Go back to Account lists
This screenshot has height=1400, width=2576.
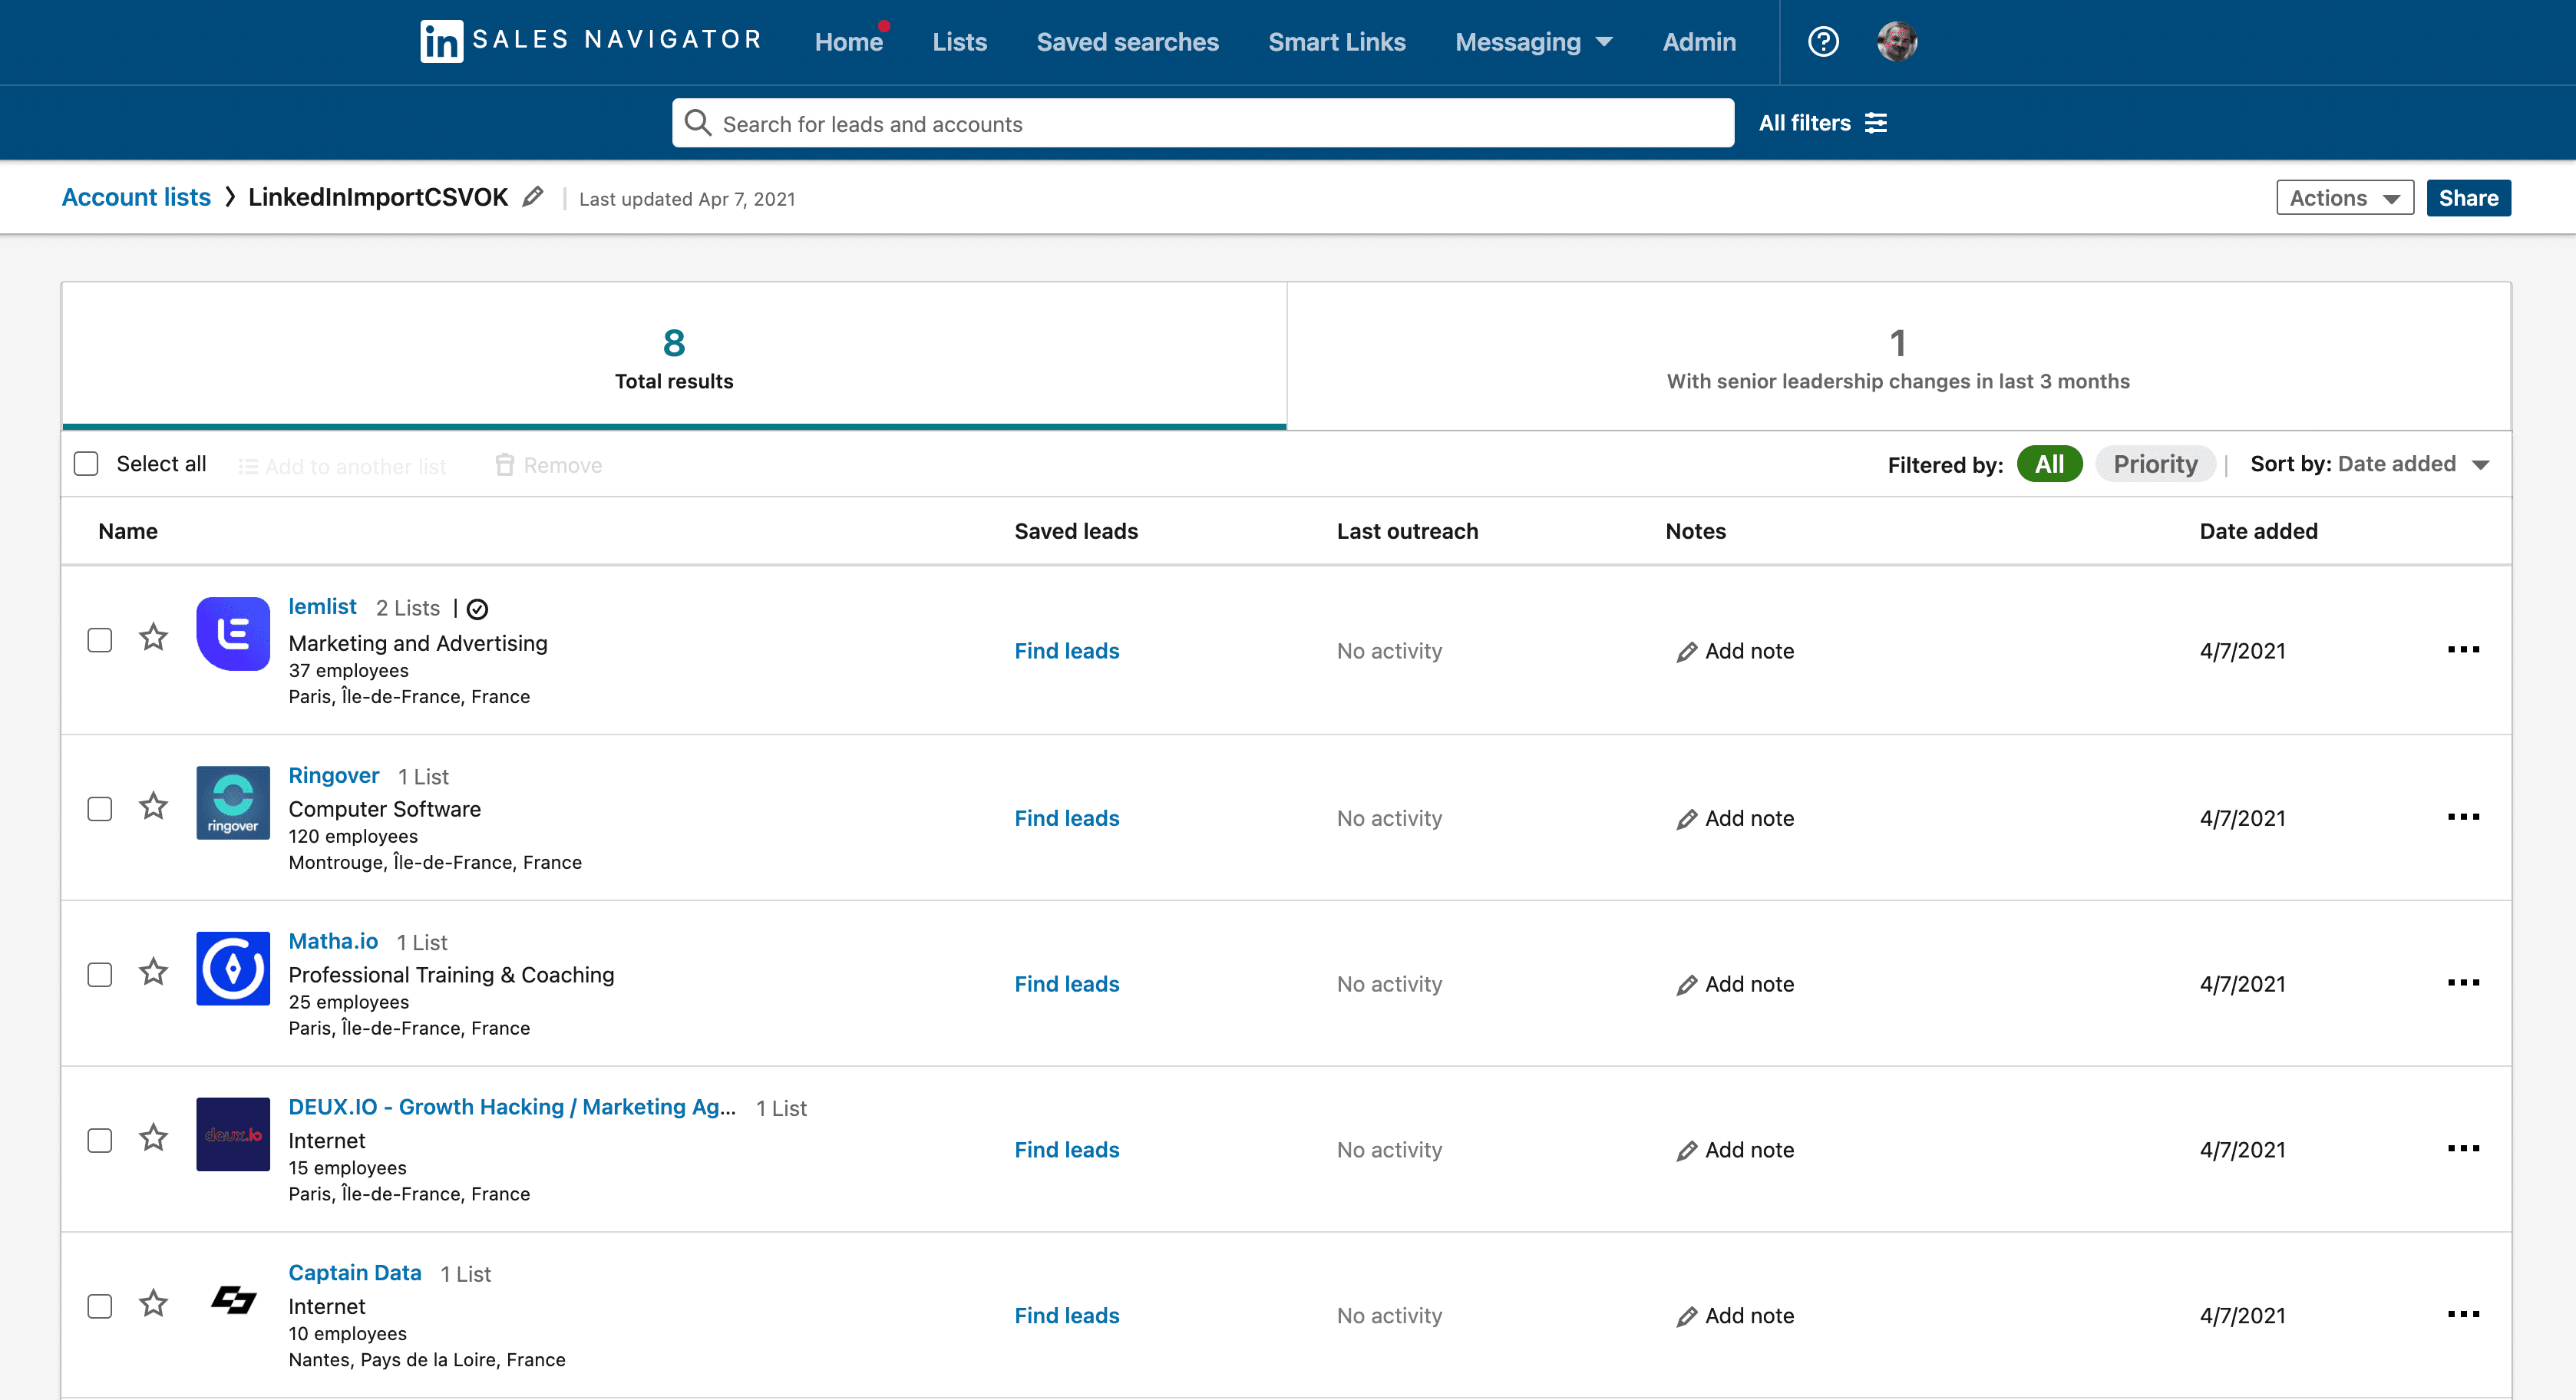tap(136, 197)
